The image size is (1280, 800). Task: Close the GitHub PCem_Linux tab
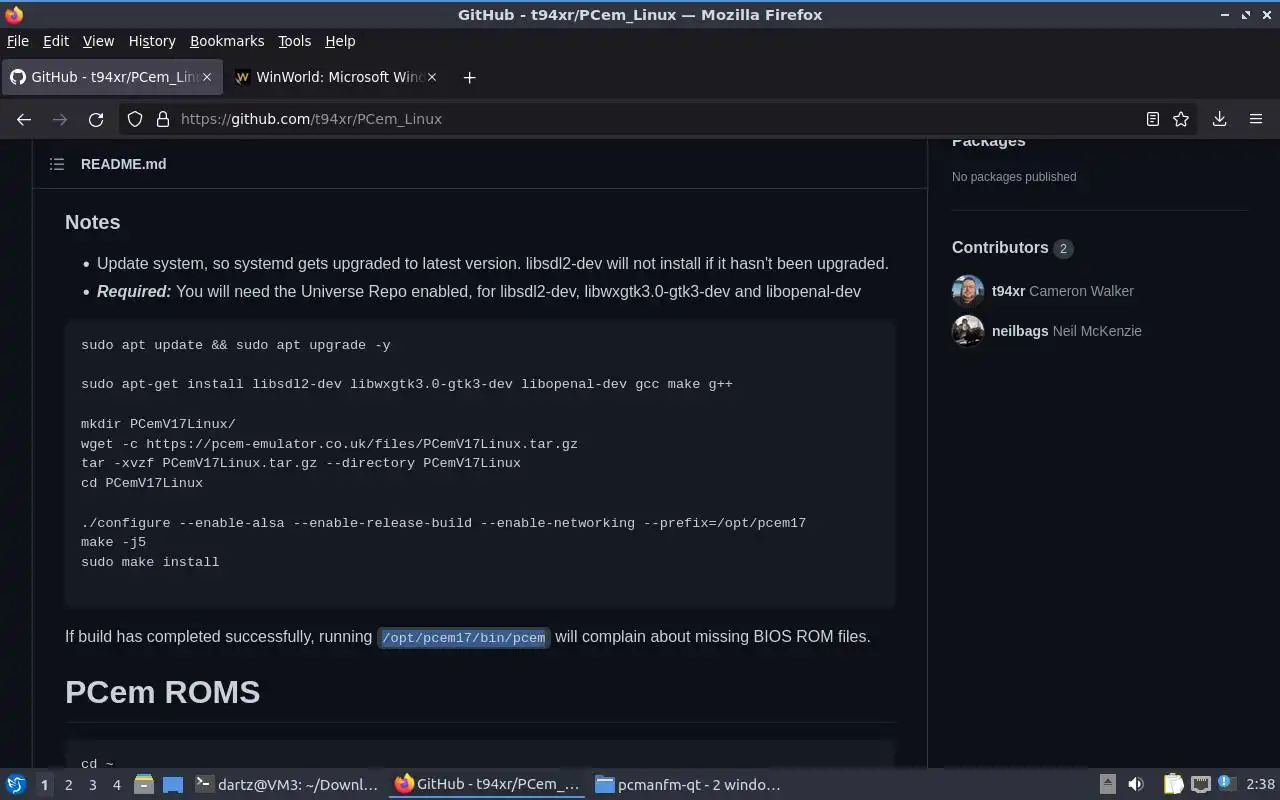pyautogui.click(x=207, y=77)
